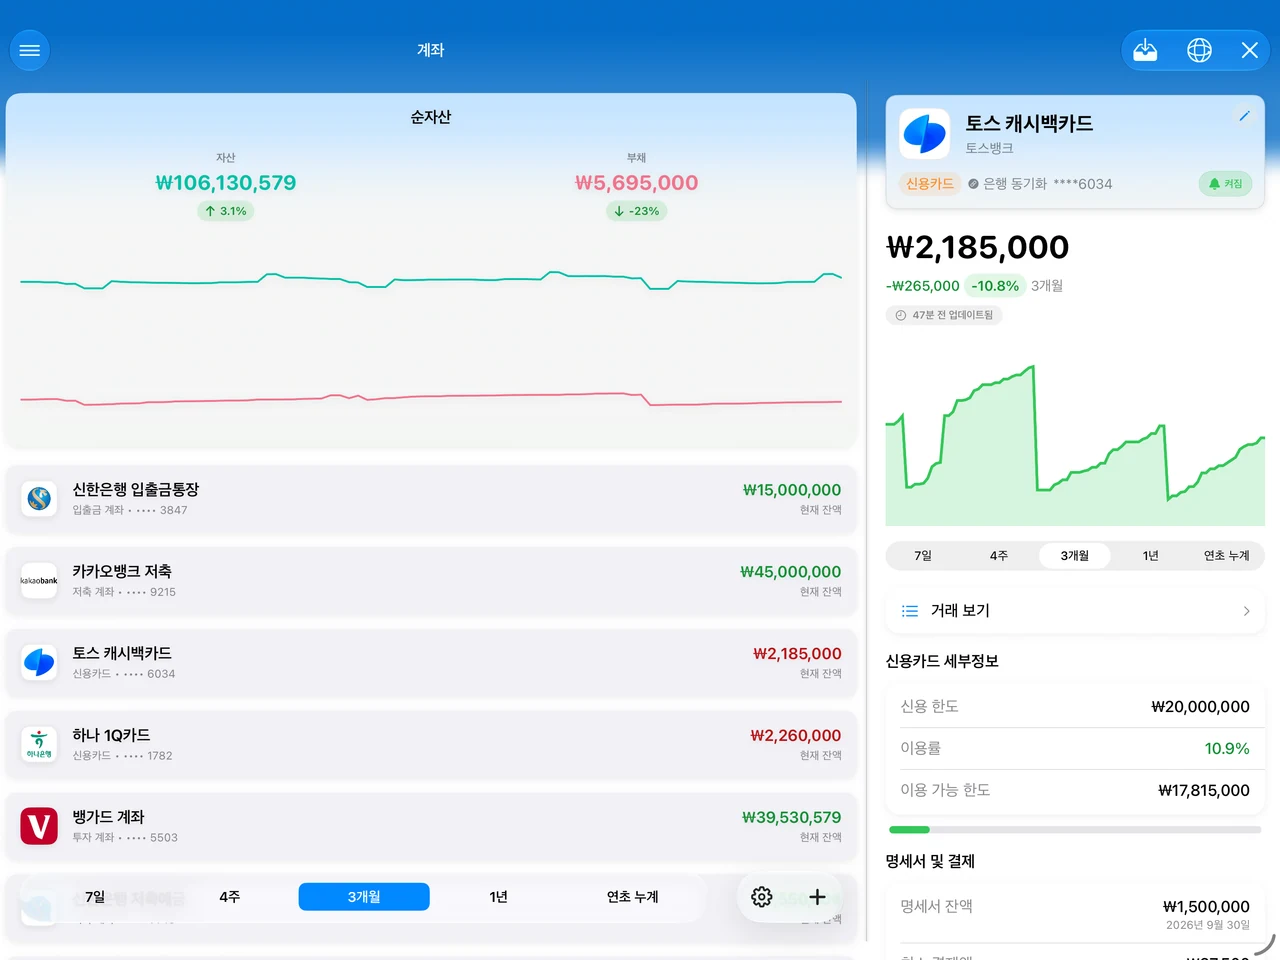Click the 신한은행 account logo

coord(39,498)
